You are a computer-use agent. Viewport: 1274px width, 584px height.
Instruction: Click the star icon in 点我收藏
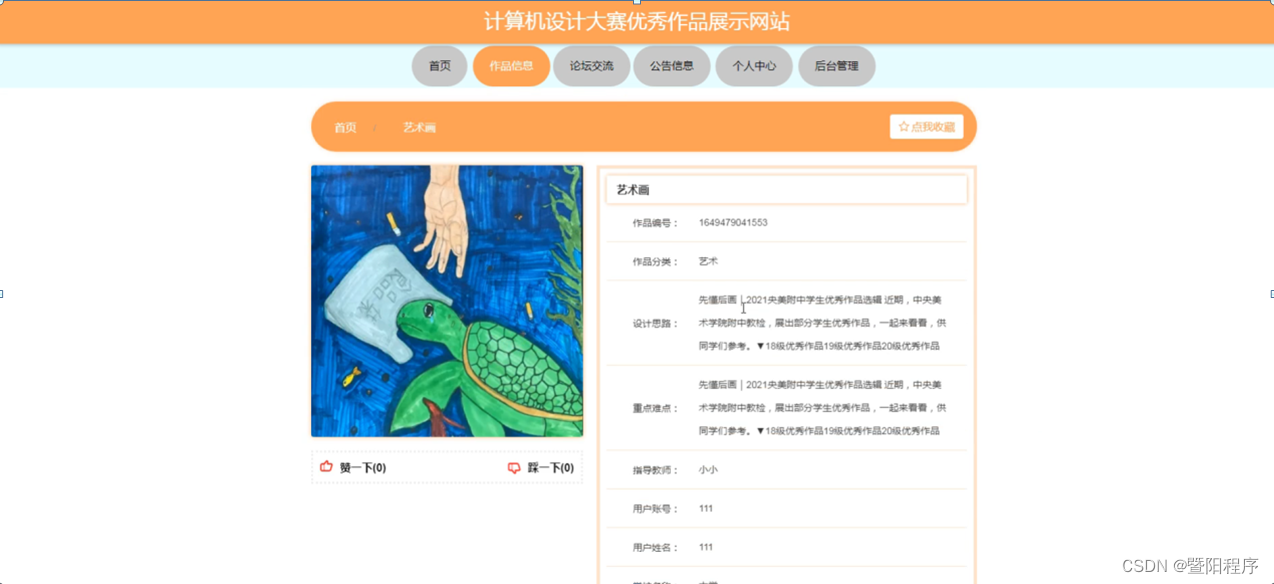[x=904, y=127]
